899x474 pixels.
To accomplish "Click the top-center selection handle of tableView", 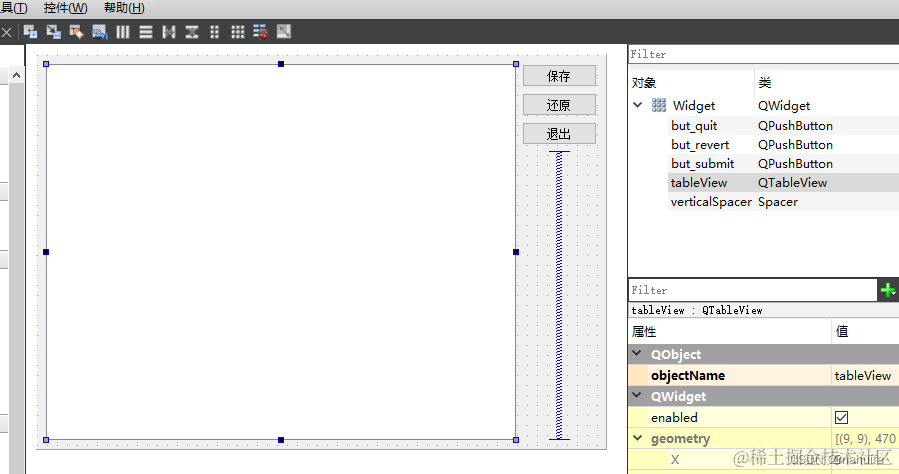I will (281, 64).
